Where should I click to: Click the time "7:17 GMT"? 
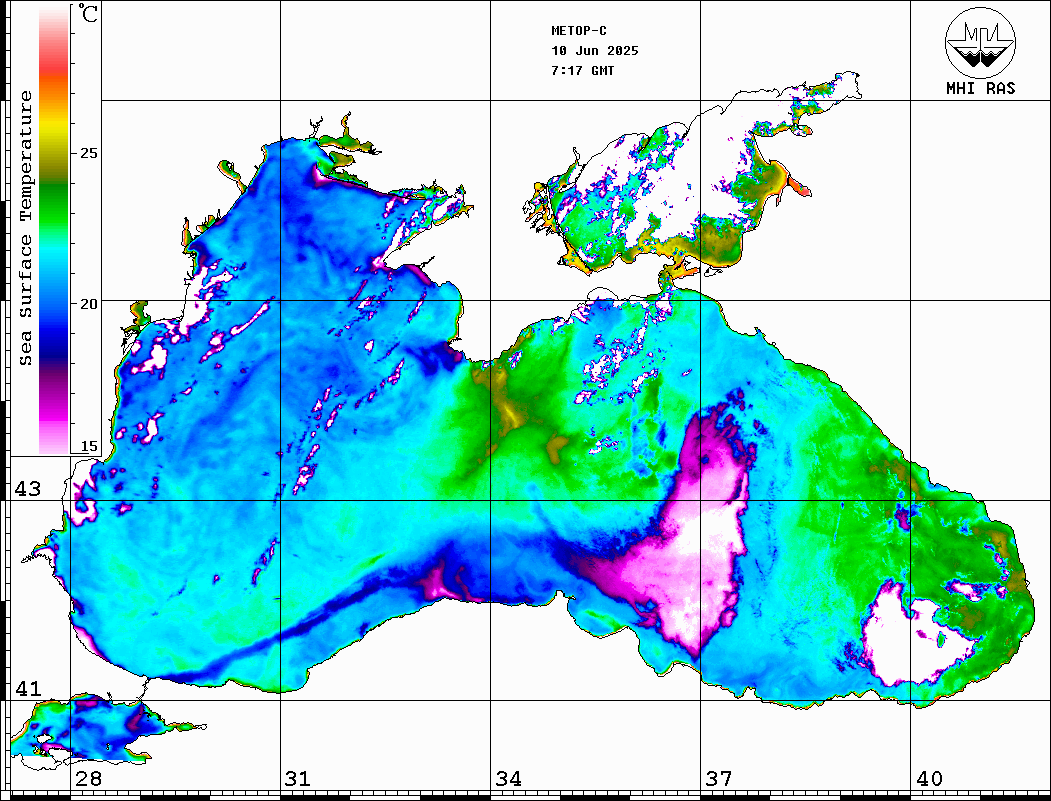coord(583,70)
